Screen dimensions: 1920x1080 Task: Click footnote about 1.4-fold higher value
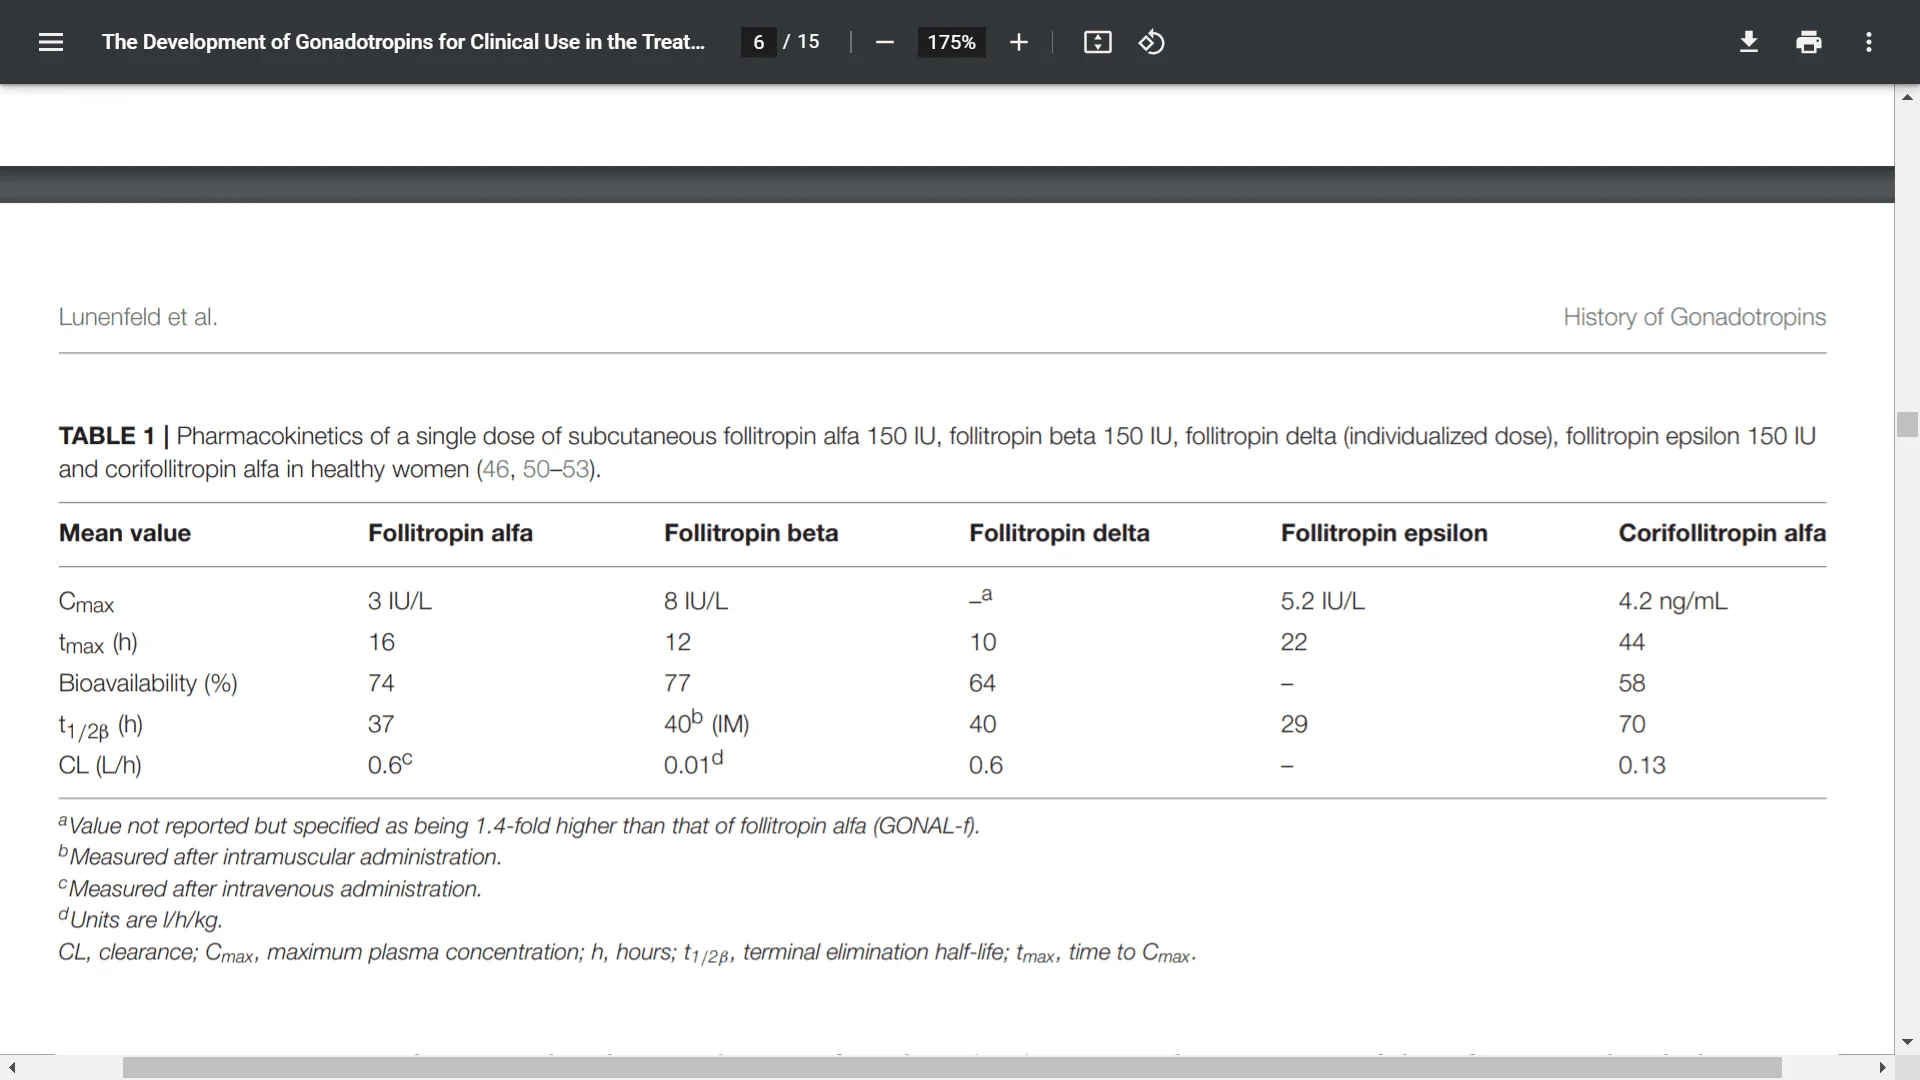pos(519,826)
